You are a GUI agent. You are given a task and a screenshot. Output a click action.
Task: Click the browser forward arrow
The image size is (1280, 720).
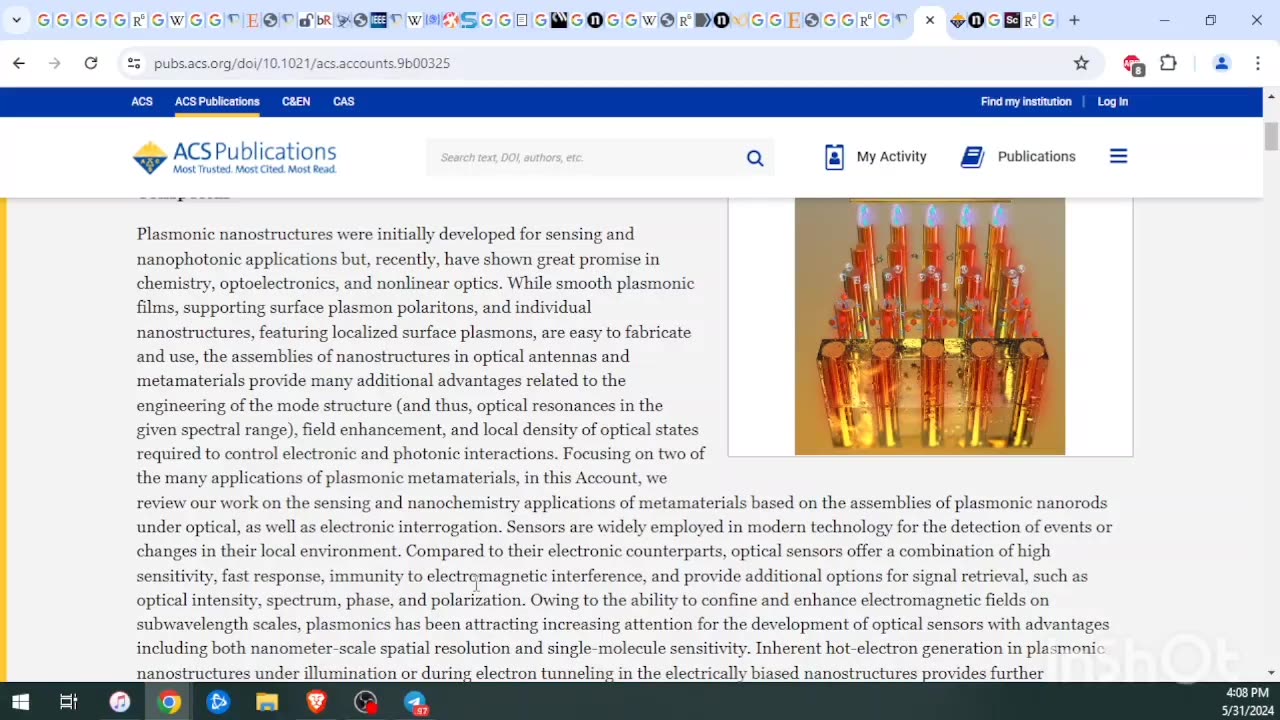click(x=55, y=63)
